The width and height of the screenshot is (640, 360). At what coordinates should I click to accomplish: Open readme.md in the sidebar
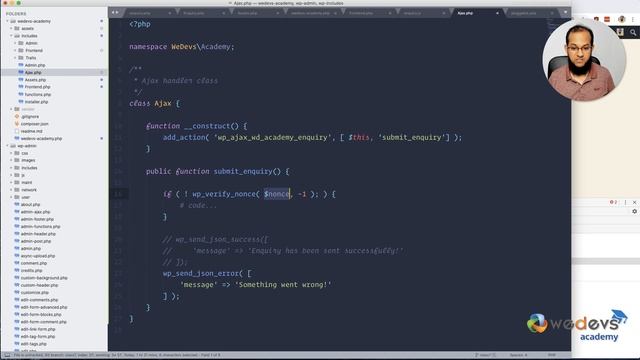31,131
